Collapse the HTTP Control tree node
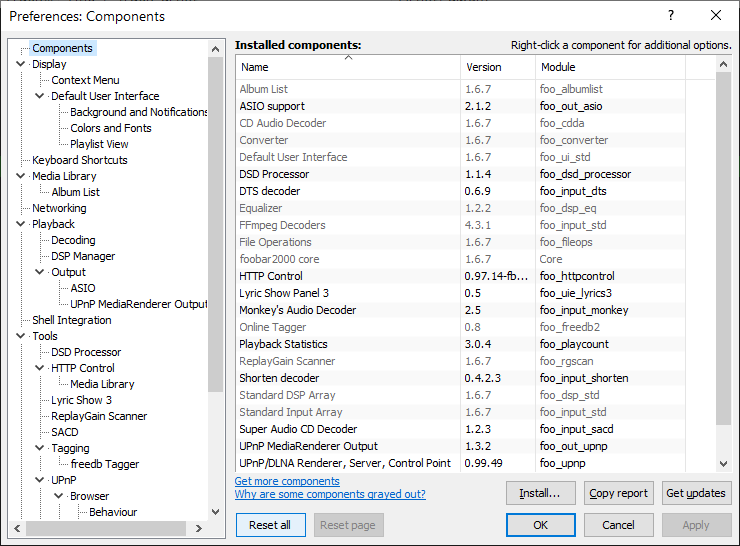This screenshot has width=740, height=546. [x=40, y=368]
